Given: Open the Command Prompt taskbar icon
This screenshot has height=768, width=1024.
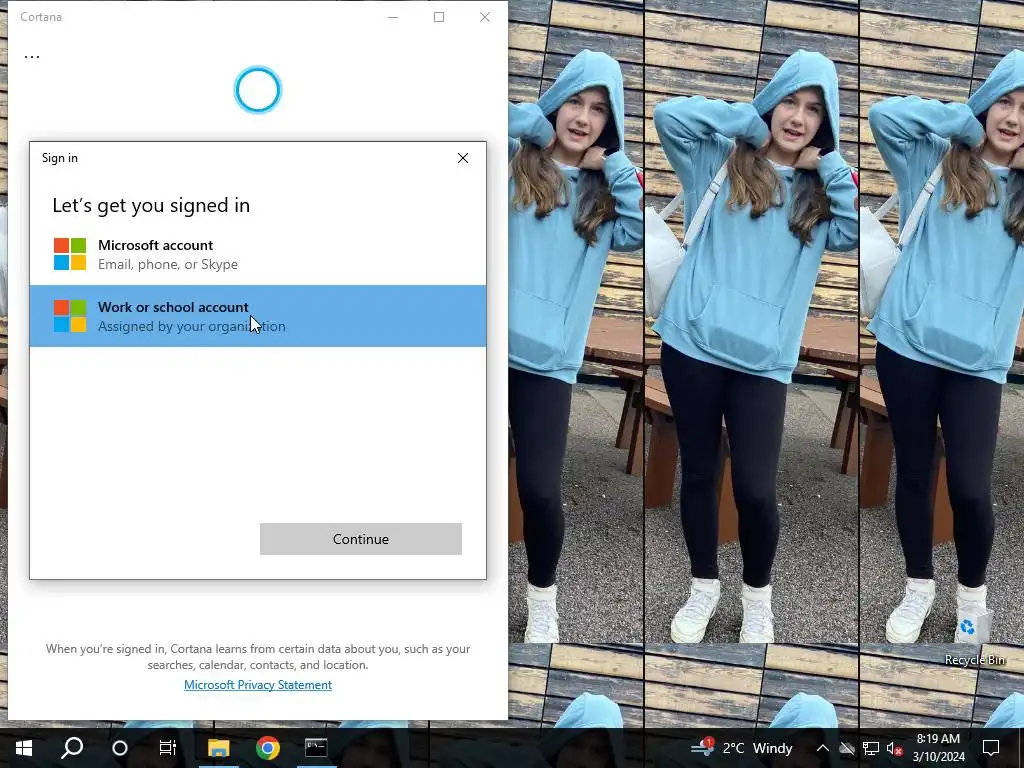Looking at the screenshot, I should (316, 748).
